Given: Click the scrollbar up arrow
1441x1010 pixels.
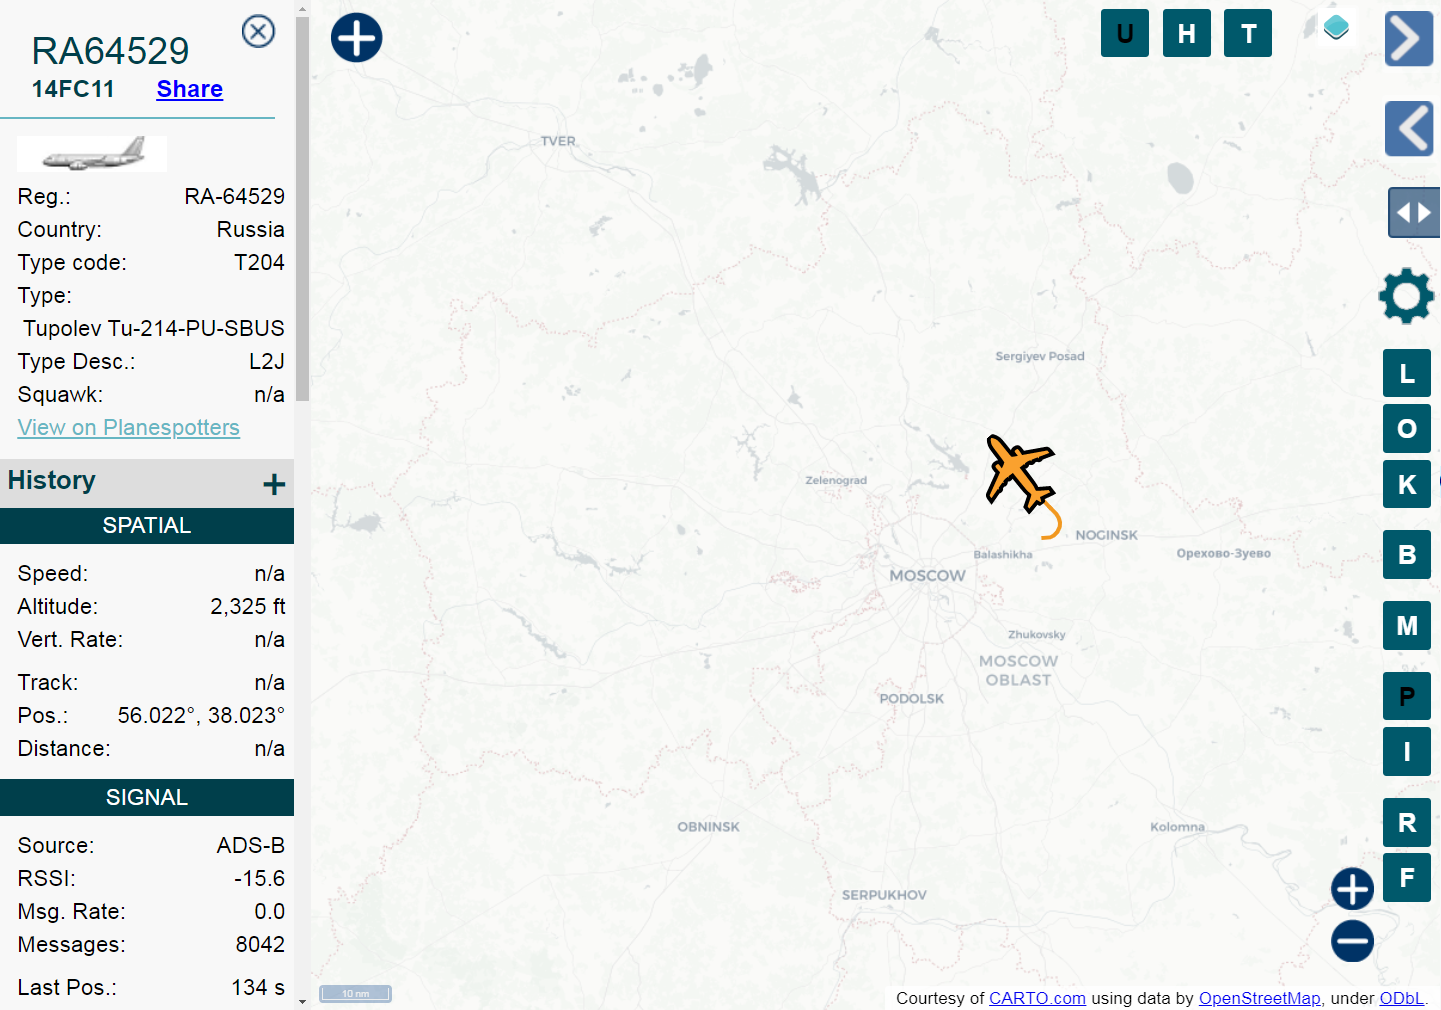Looking at the screenshot, I should pos(302,8).
